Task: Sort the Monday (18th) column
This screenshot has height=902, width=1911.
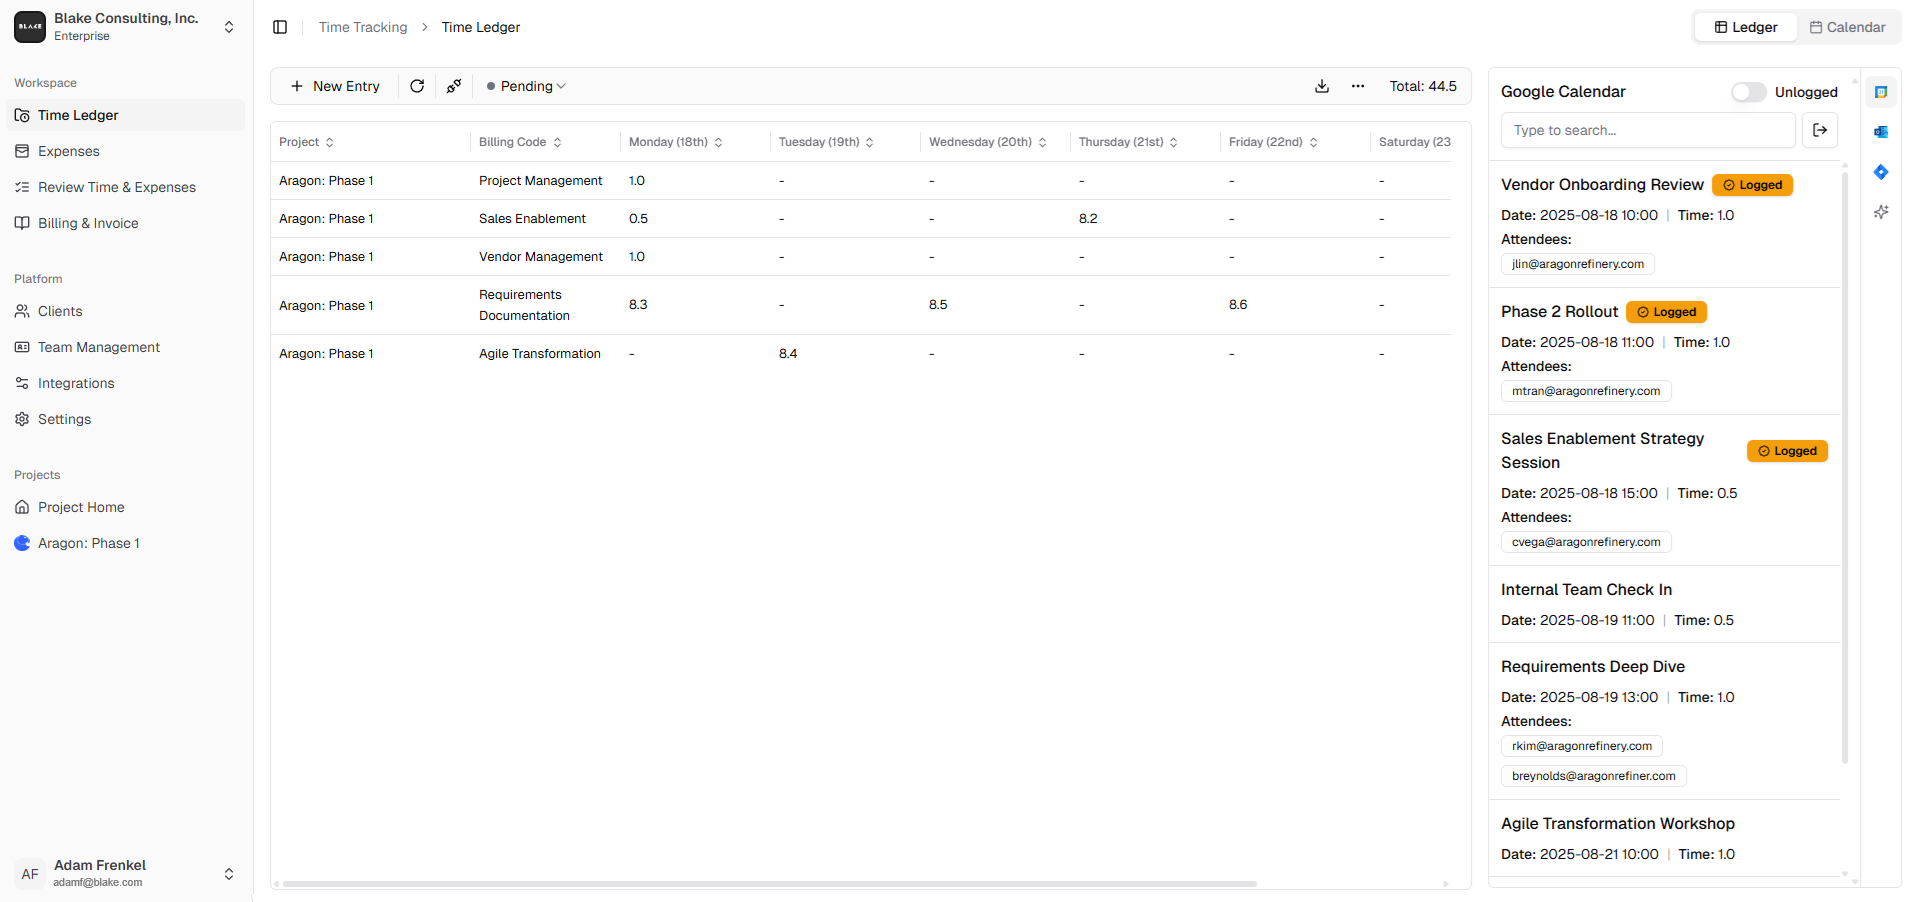Action: (x=676, y=142)
